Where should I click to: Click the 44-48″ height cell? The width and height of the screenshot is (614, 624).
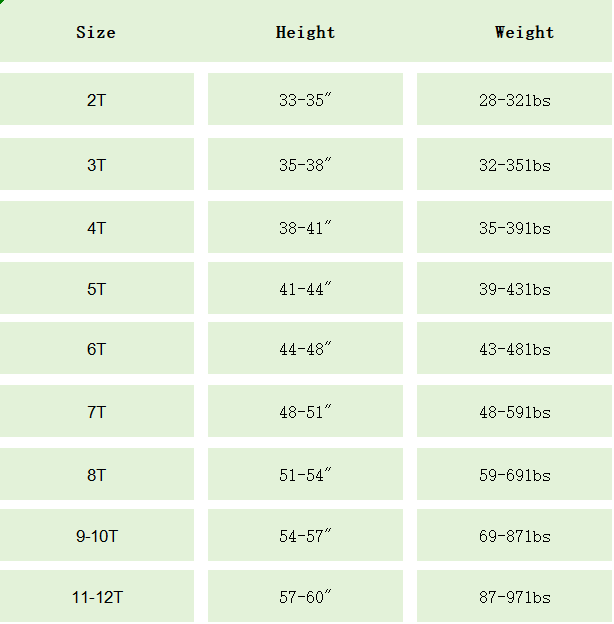[x=305, y=350]
